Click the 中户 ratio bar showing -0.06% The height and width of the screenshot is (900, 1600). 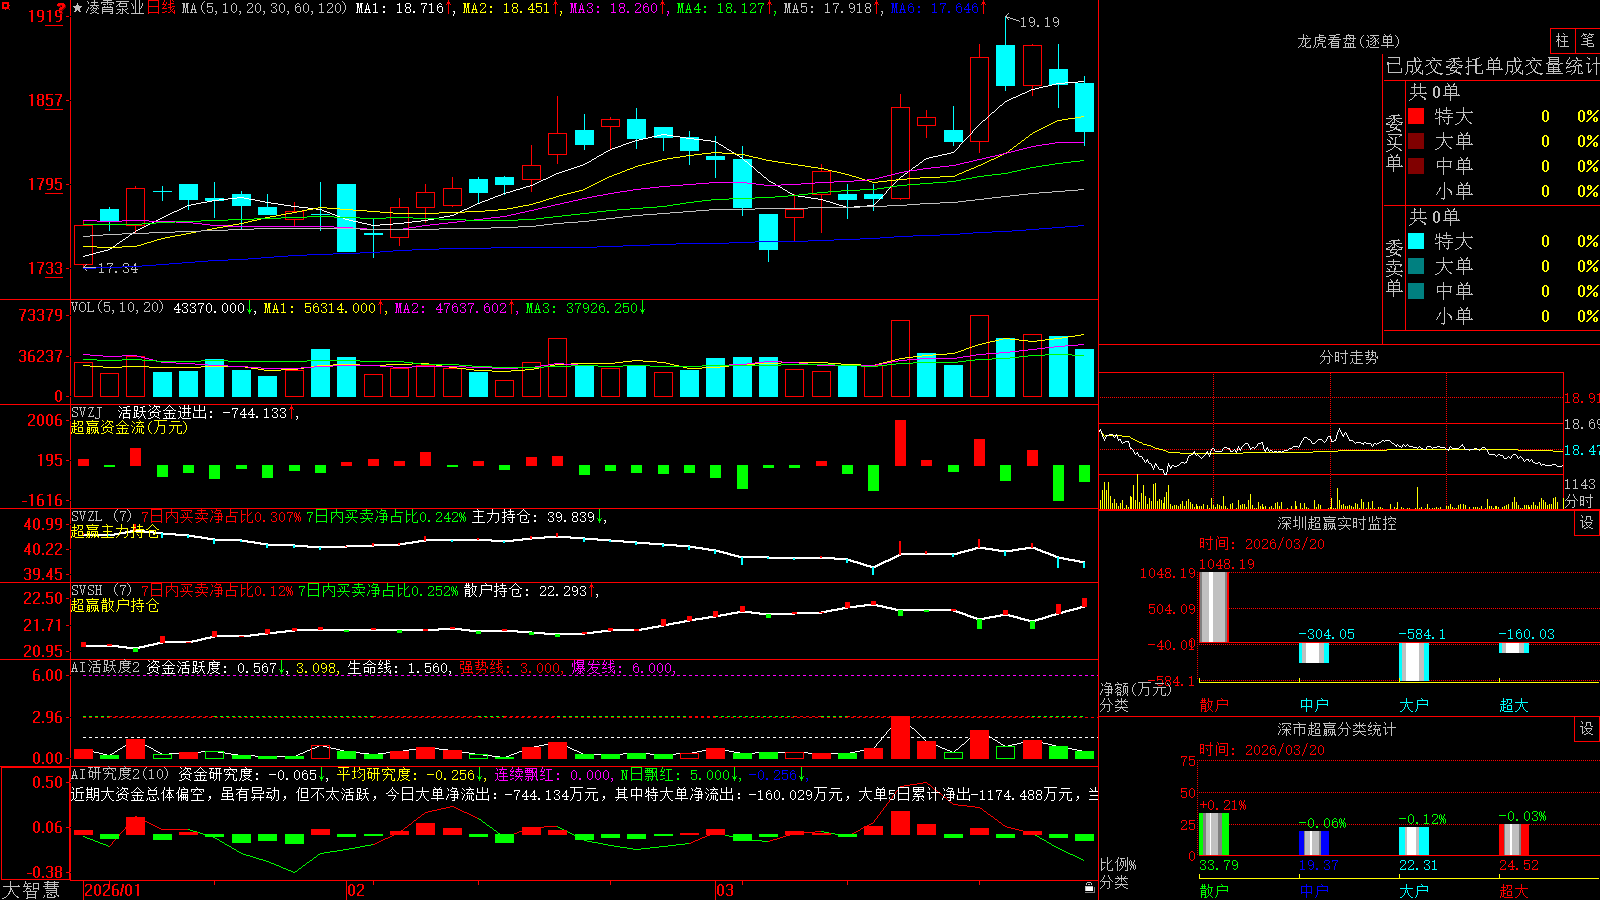pyautogui.click(x=1314, y=843)
